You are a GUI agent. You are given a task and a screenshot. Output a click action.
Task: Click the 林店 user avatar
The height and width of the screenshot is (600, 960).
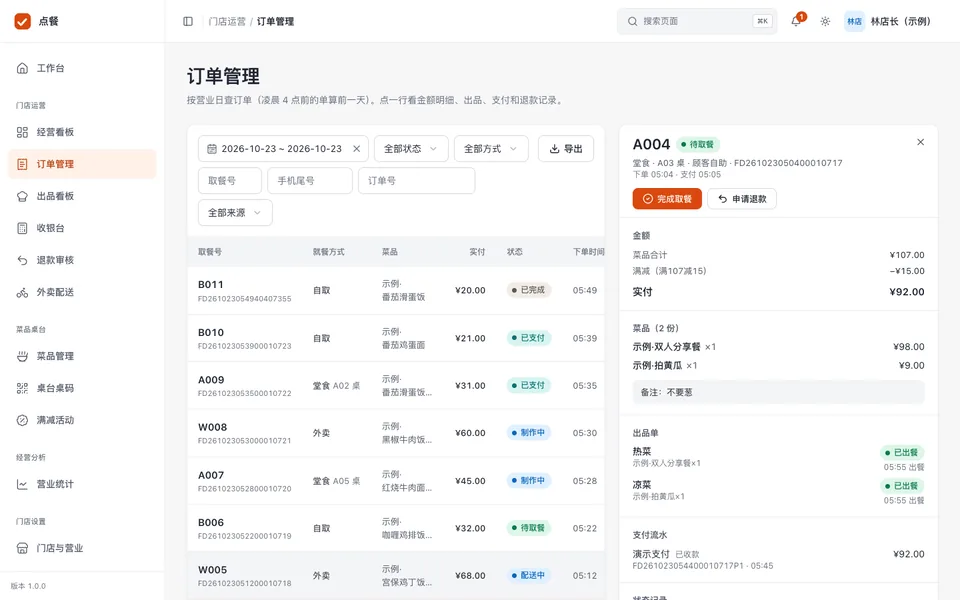pos(854,21)
